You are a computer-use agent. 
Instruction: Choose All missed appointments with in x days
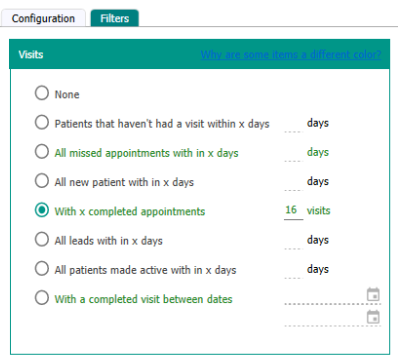pyautogui.click(x=42, y=152)
